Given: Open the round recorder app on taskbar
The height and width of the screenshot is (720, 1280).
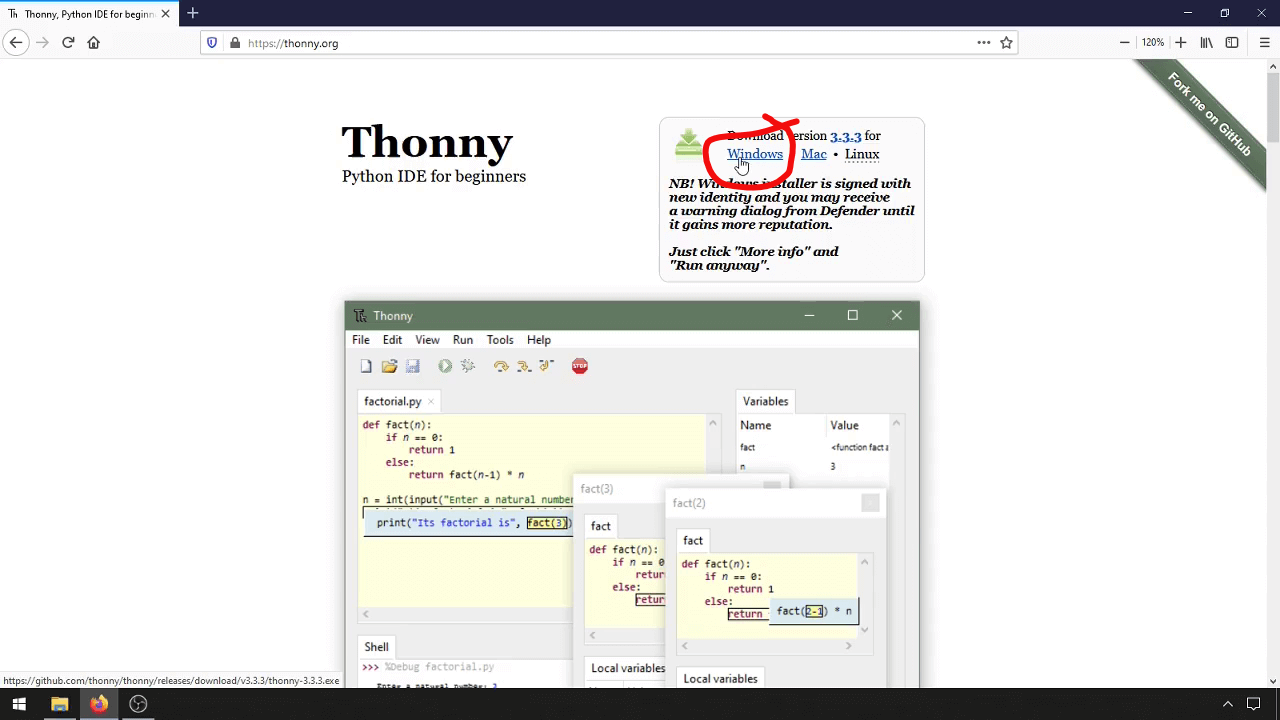Looking at the screenshot, I should [x=138, y=704].
